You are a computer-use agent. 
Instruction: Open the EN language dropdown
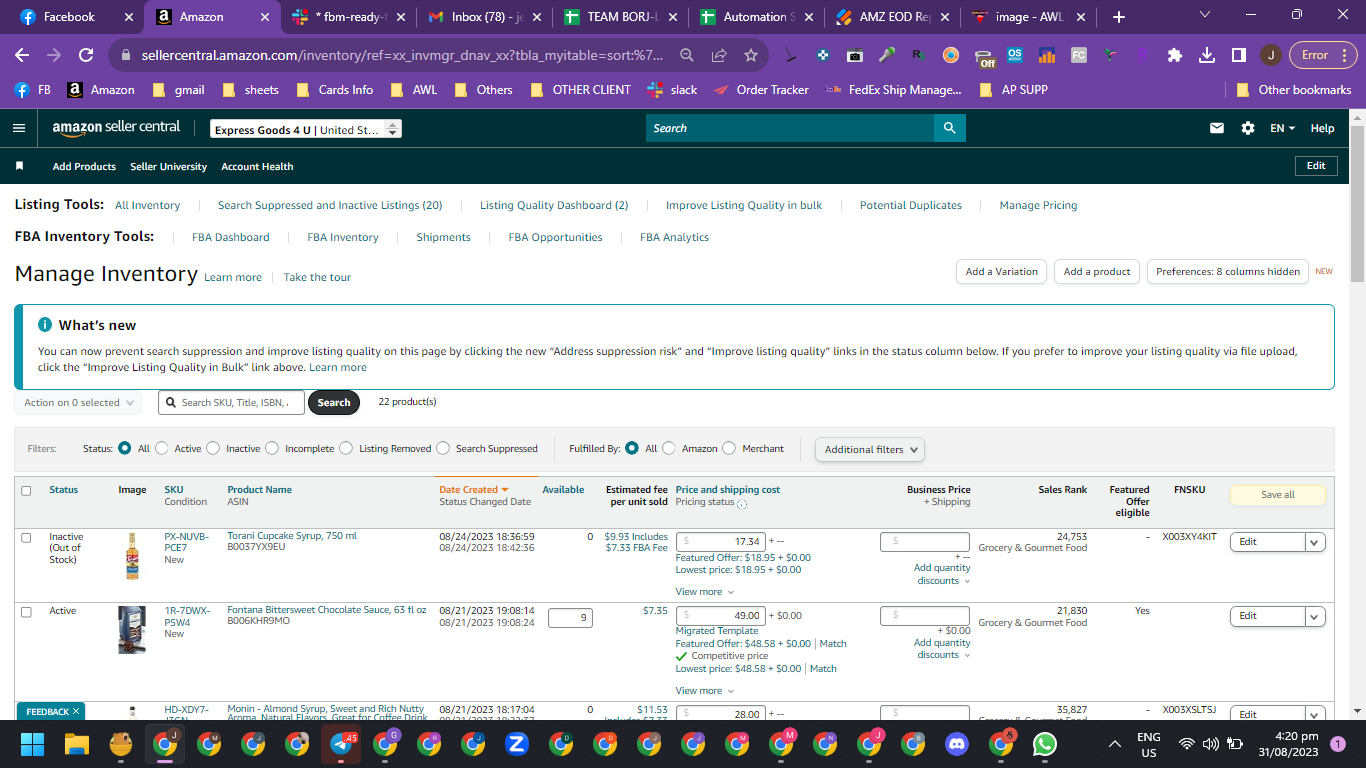point(1282,128)
